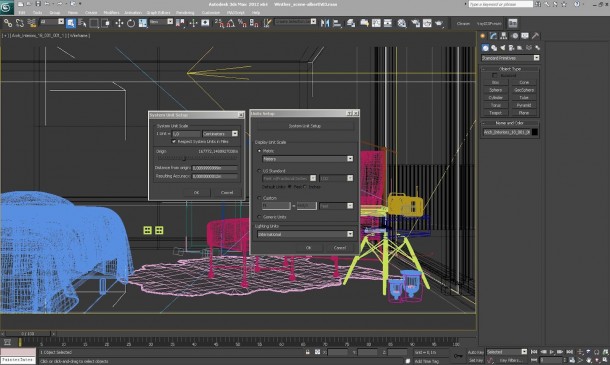Click the Align tool in the toolbar
Viewport: 610px width, 365px height.
[x=337, y=23]
